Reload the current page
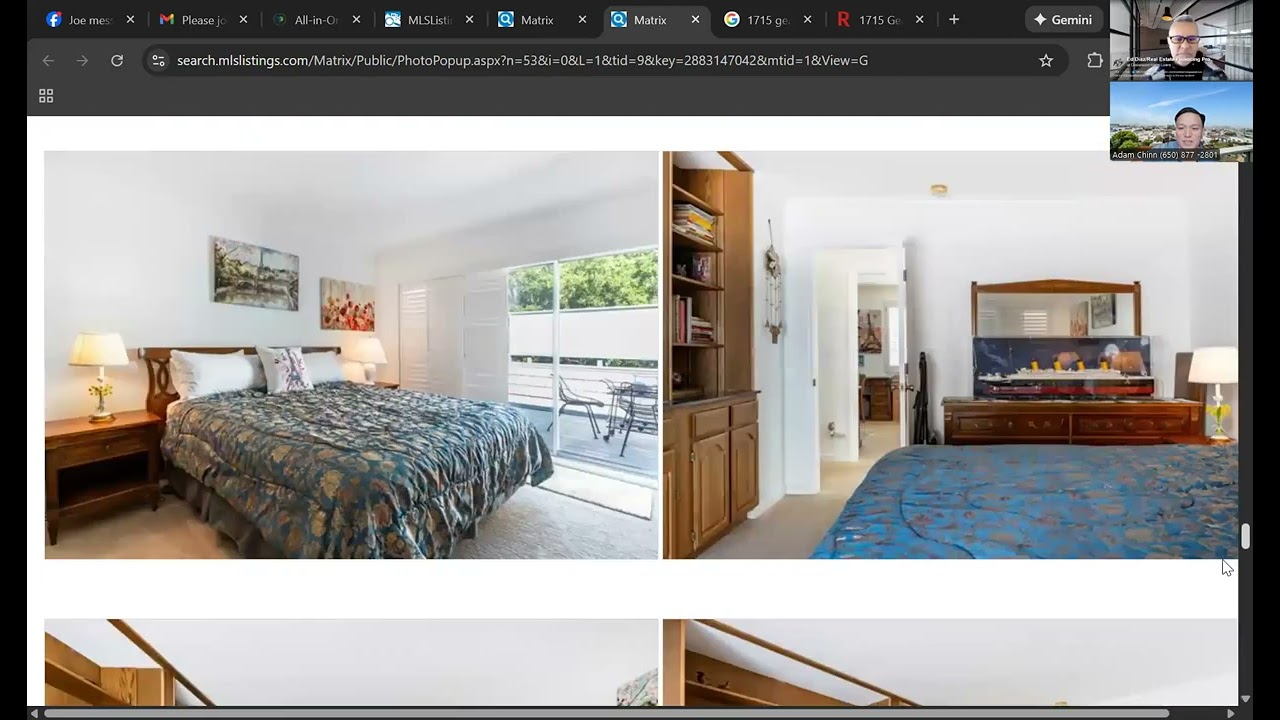 click(117, 60)
